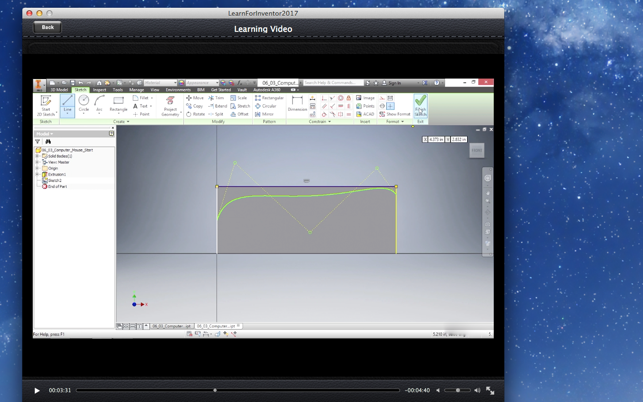The height and width of the screenshot is (402, 643).
Task: Select the Line sketch tool
Action: click(67, 105)
